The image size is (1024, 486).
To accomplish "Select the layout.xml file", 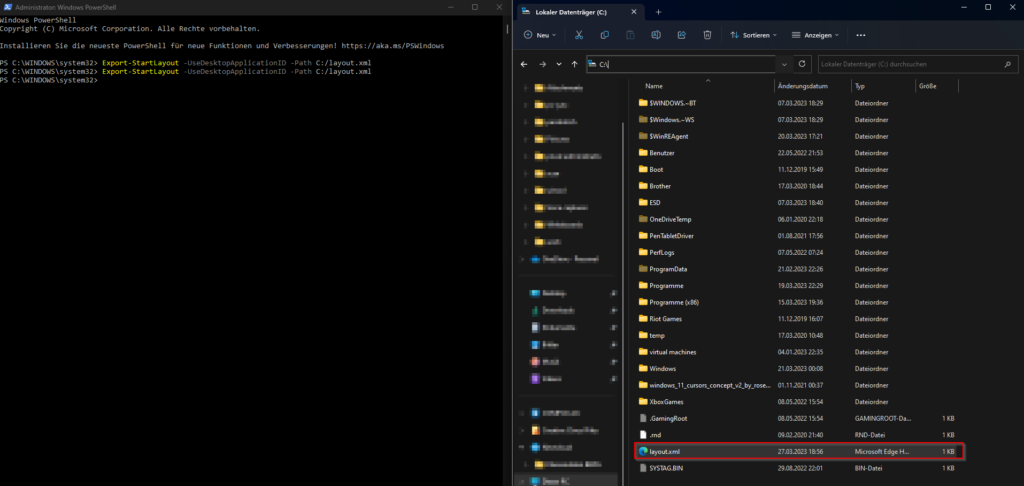I will (x=798, y=451).
